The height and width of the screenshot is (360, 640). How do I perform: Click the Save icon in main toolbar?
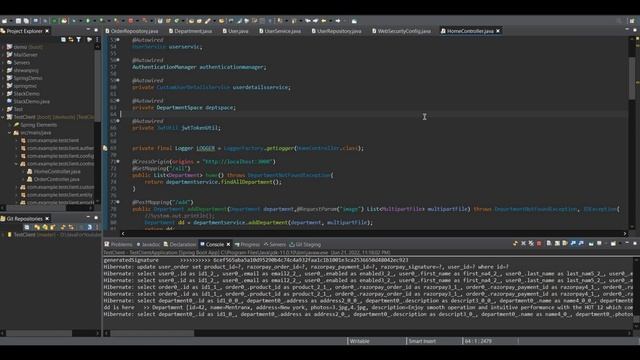[18, 20]
